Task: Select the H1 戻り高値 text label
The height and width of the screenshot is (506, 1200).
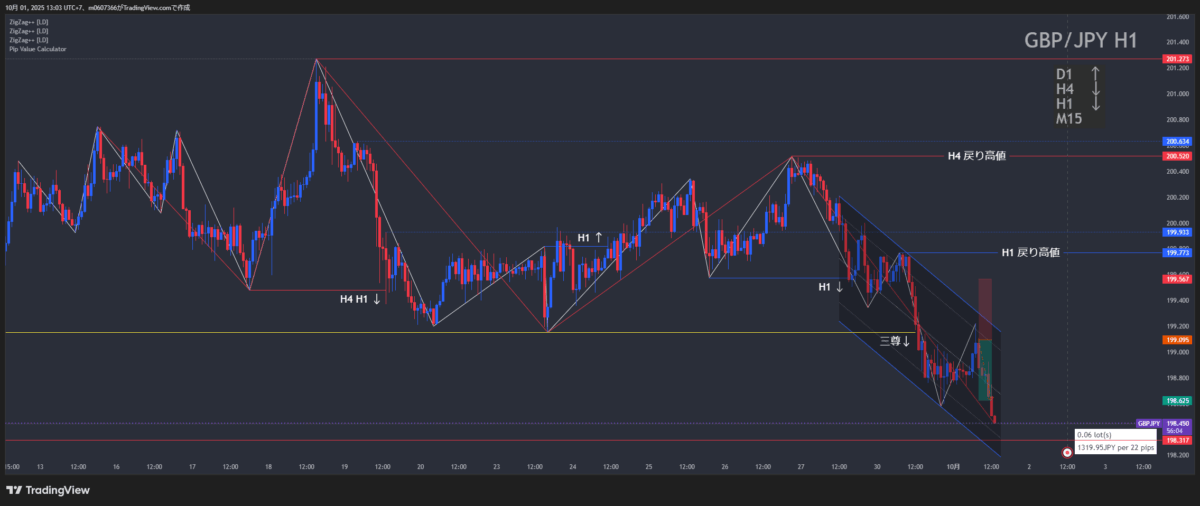Action: click(x=1030, y=253)
